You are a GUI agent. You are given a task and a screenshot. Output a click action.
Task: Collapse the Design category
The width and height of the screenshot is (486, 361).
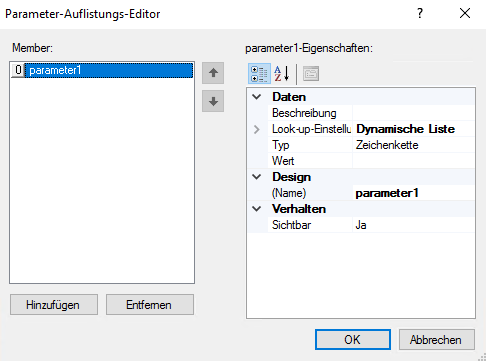tap(257, 177)
